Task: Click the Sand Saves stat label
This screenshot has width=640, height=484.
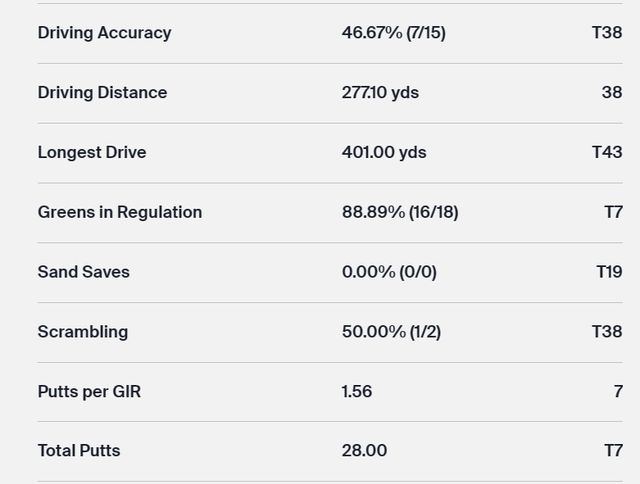Action: point(83,272)
